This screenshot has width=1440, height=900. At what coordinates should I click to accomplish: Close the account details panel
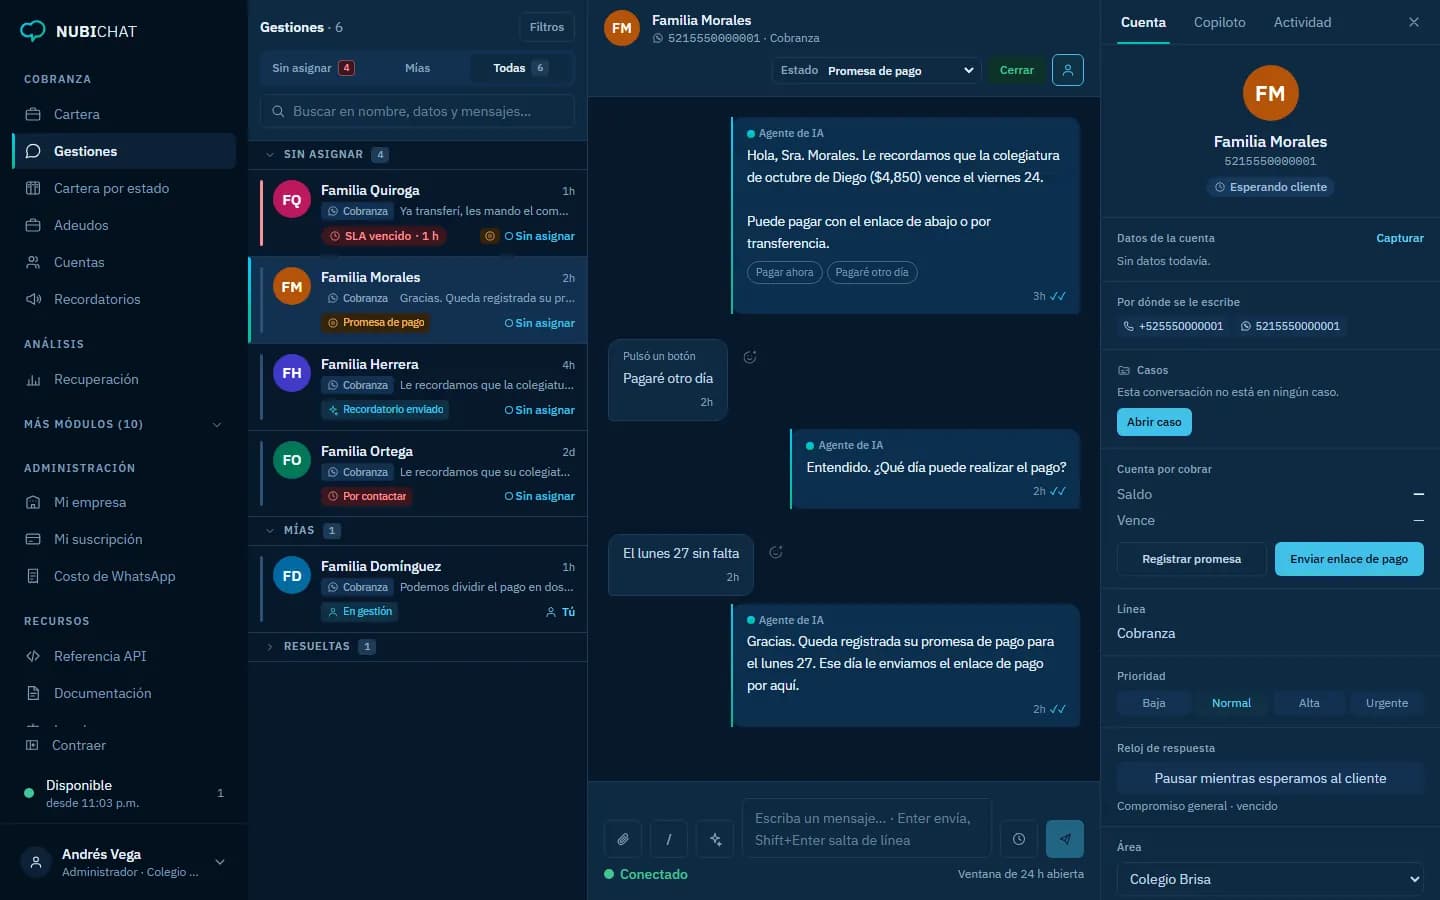(x=1414, y=22)
